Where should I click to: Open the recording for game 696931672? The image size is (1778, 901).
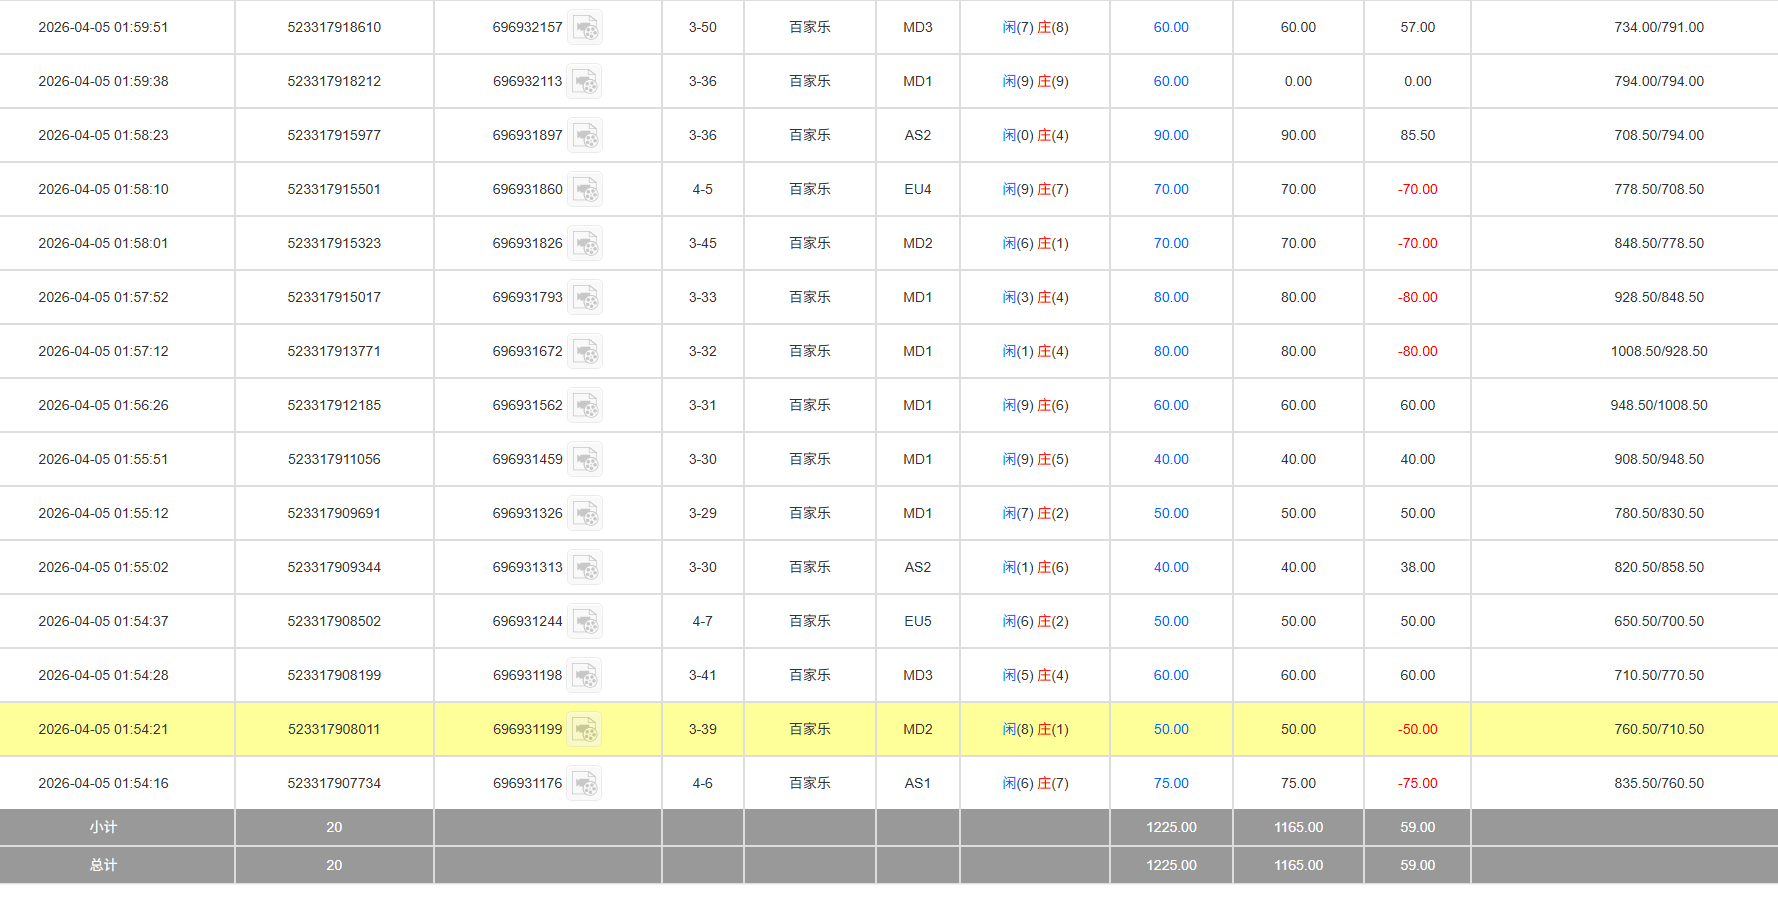click(x=585, y=351)
